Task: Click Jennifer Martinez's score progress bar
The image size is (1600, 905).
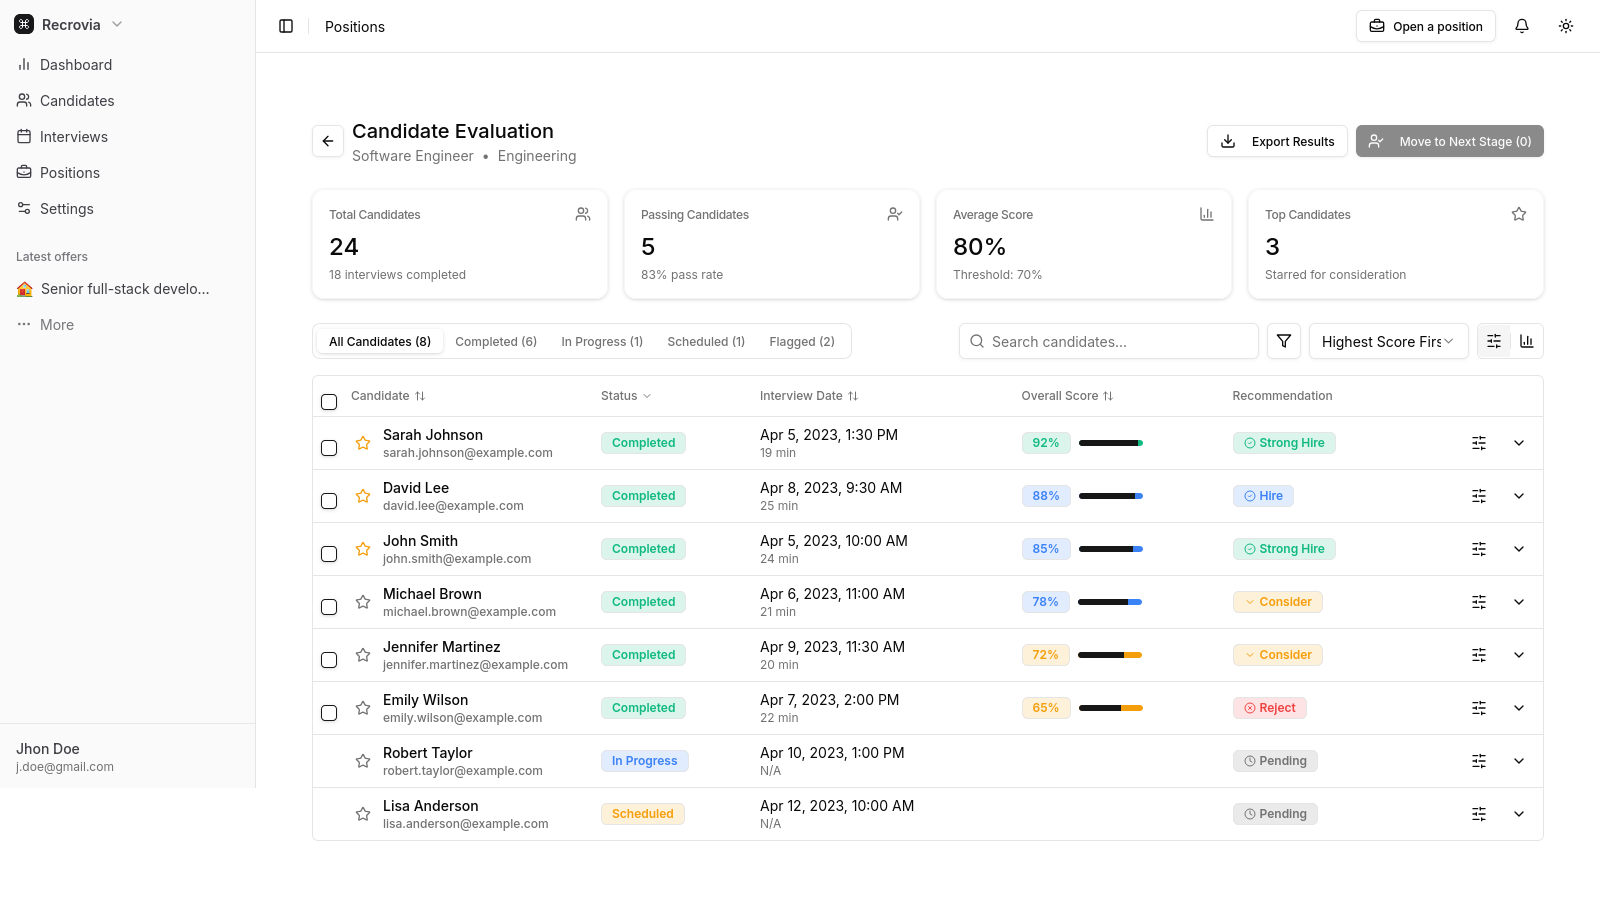Action: pos(1110,655)
